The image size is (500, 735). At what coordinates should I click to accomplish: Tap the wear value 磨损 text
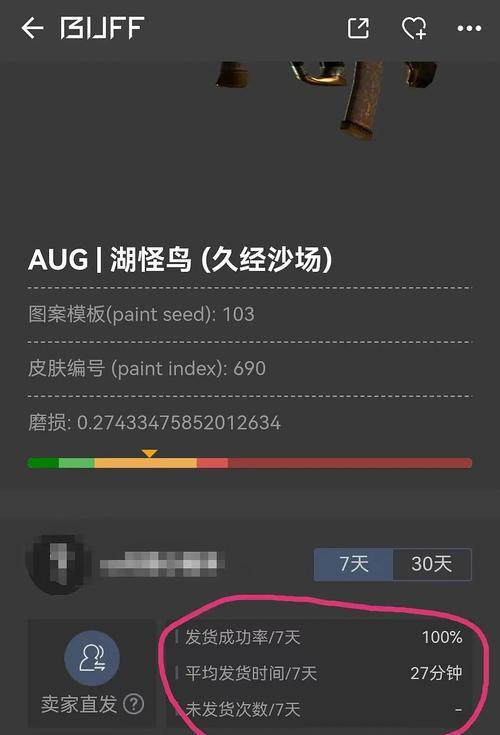[154, 422]
